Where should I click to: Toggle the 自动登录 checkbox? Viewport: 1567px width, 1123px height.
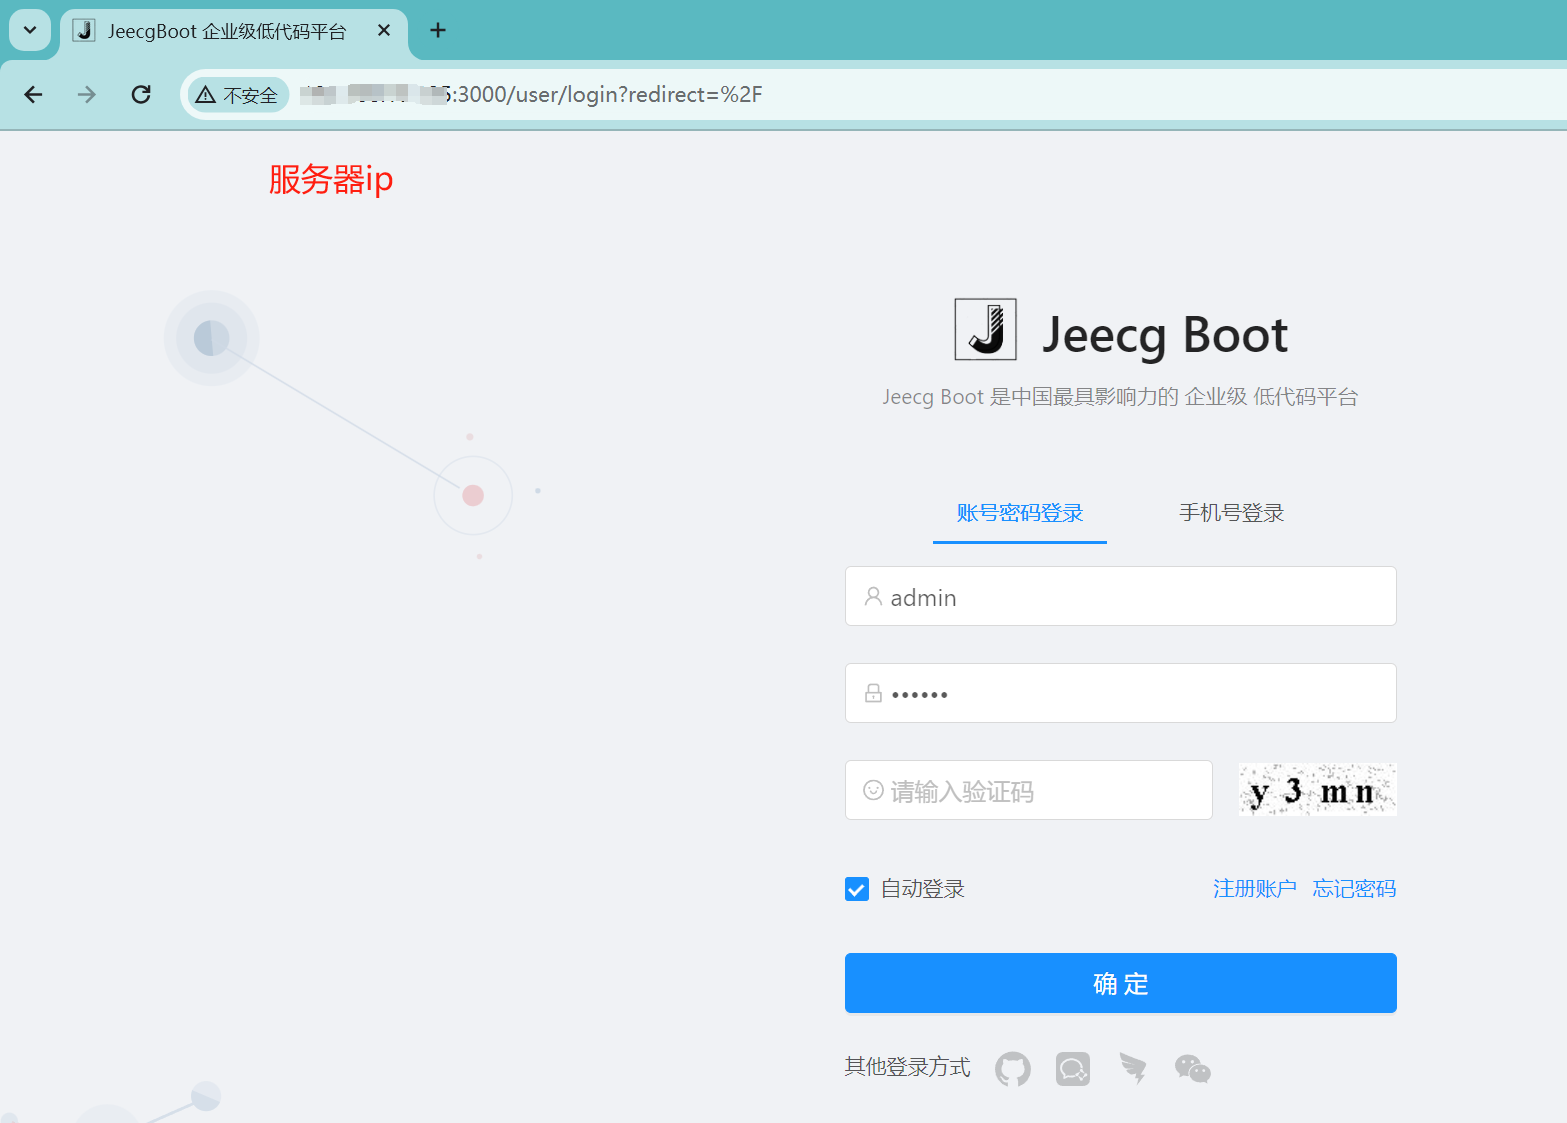tap(857, 889)
